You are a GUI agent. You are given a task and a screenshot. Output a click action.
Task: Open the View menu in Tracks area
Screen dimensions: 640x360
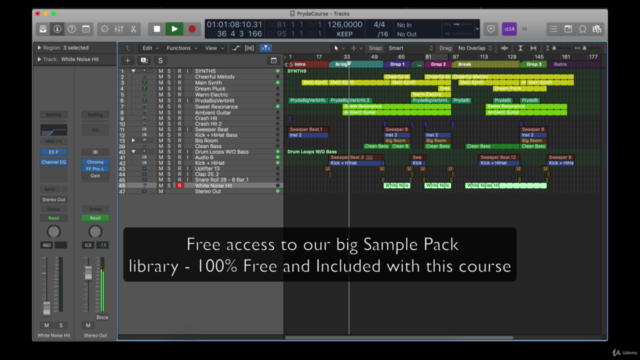pyautogui.click(x=214, y=48)
